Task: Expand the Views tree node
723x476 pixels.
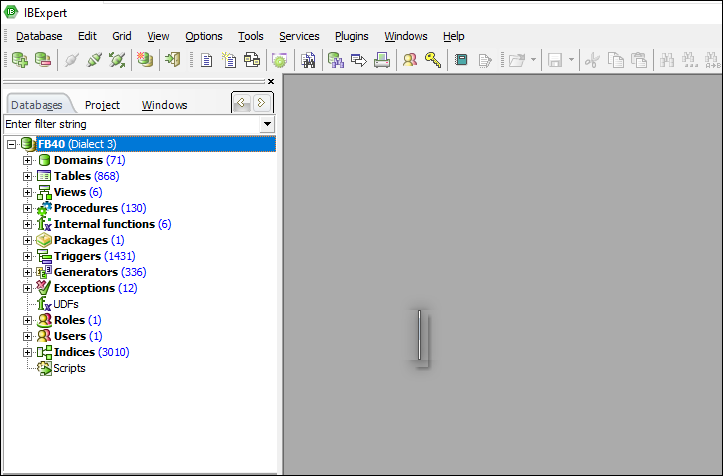Action: coord(27,192)
